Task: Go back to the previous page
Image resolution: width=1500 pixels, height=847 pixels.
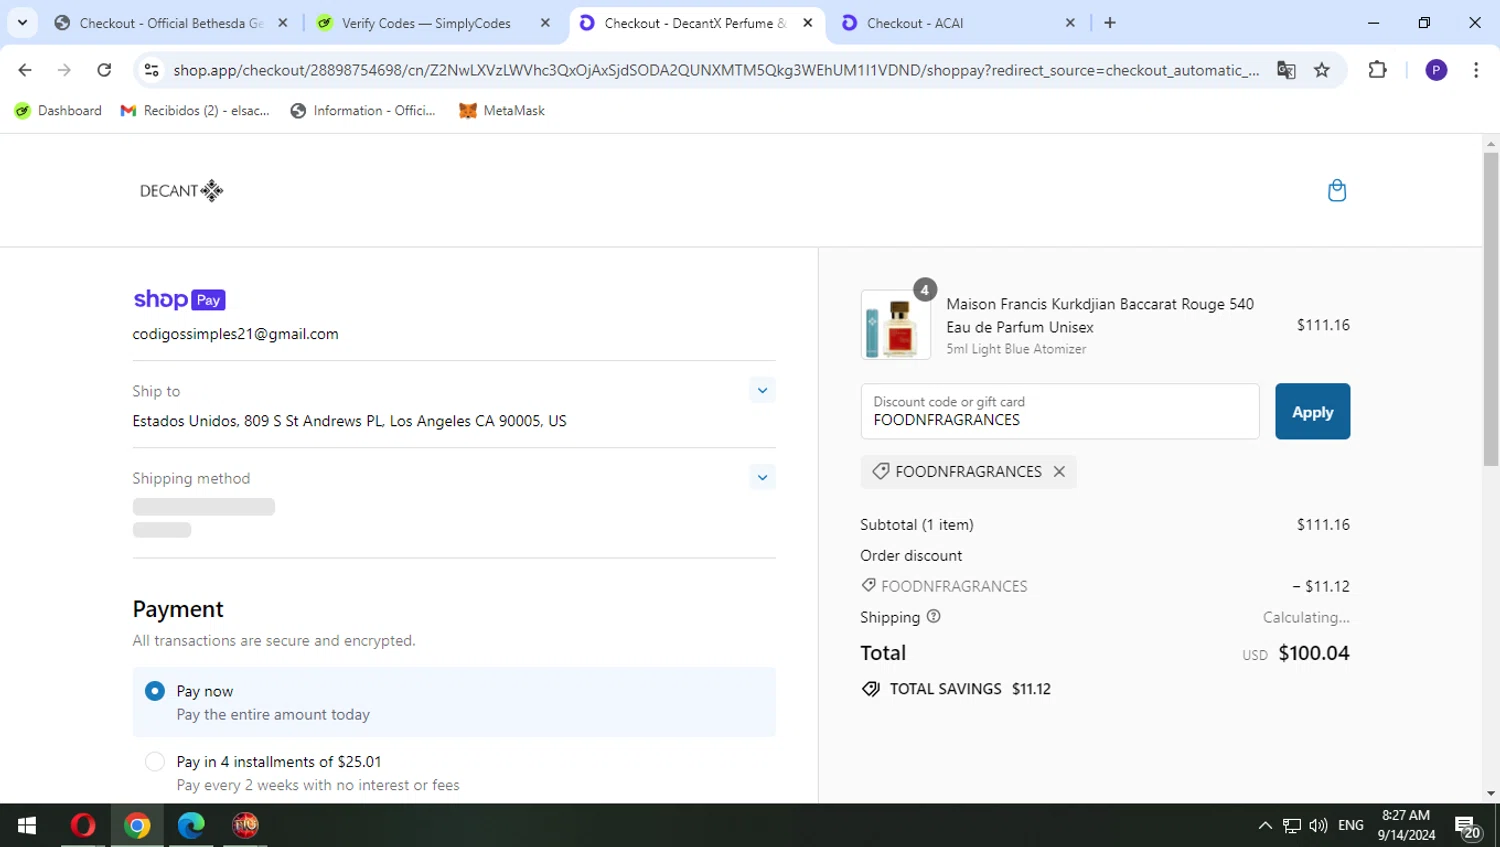Action: pos(25,70)
